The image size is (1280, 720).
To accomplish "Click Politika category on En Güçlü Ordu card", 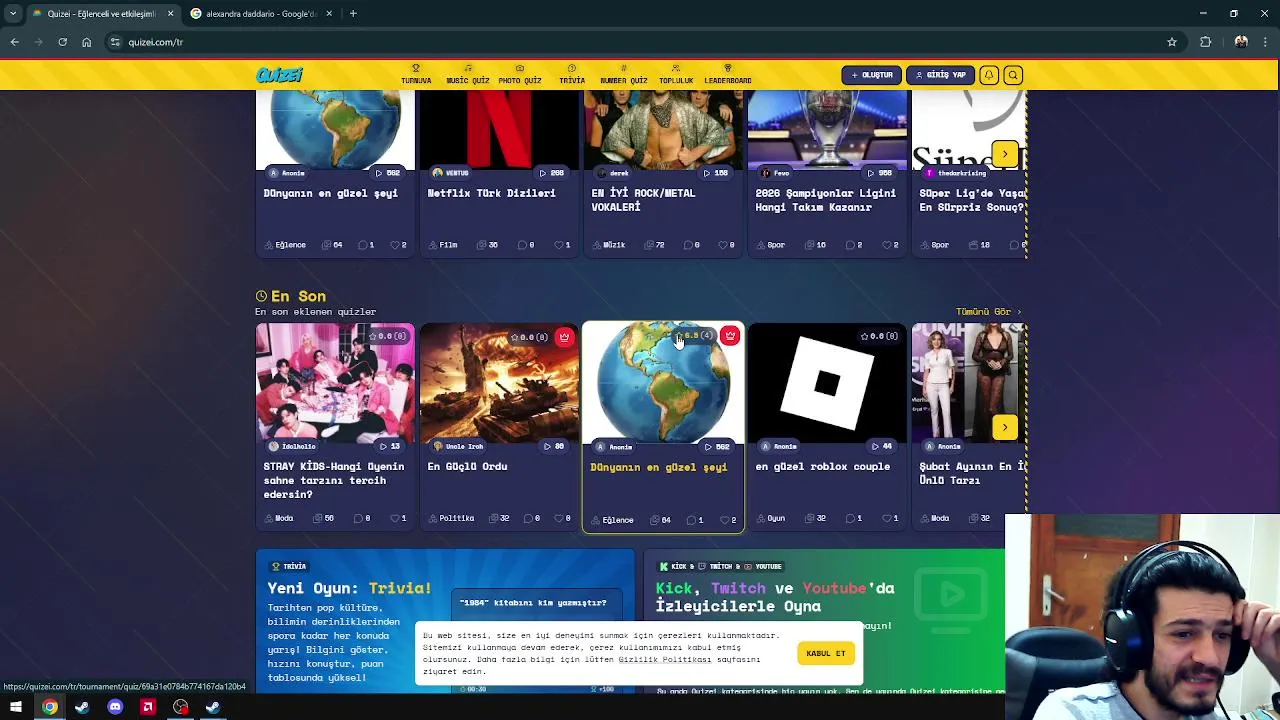I will point(451,519).
